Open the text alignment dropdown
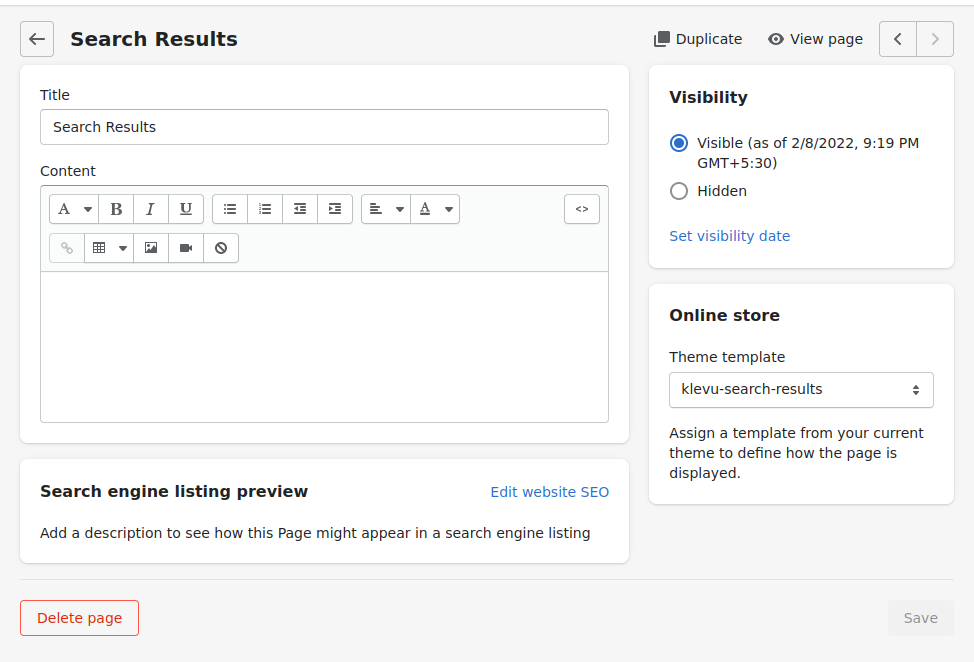 386,209
